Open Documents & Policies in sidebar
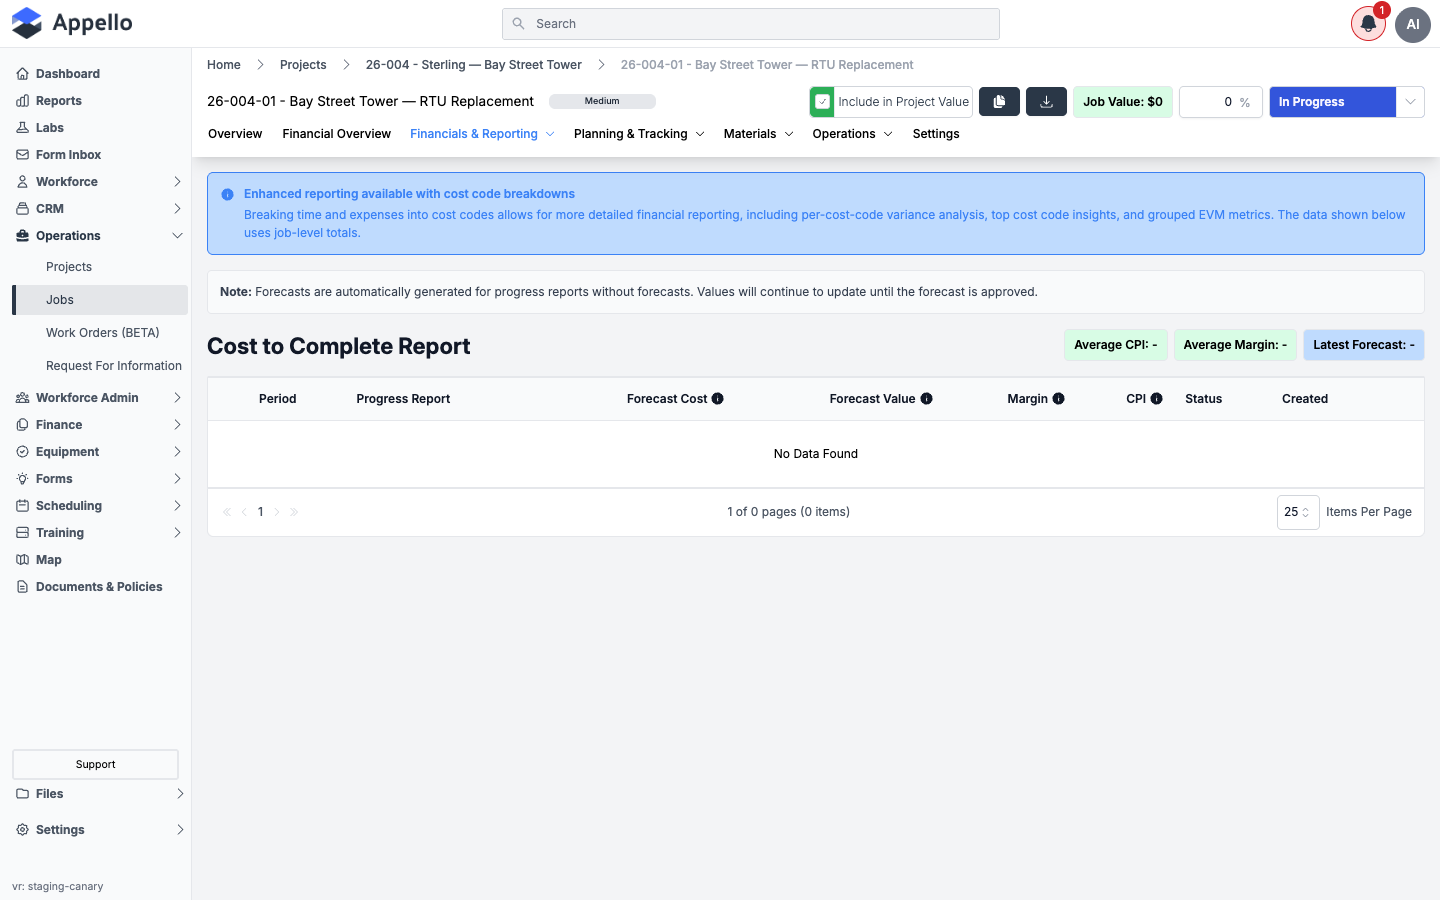 98,587
